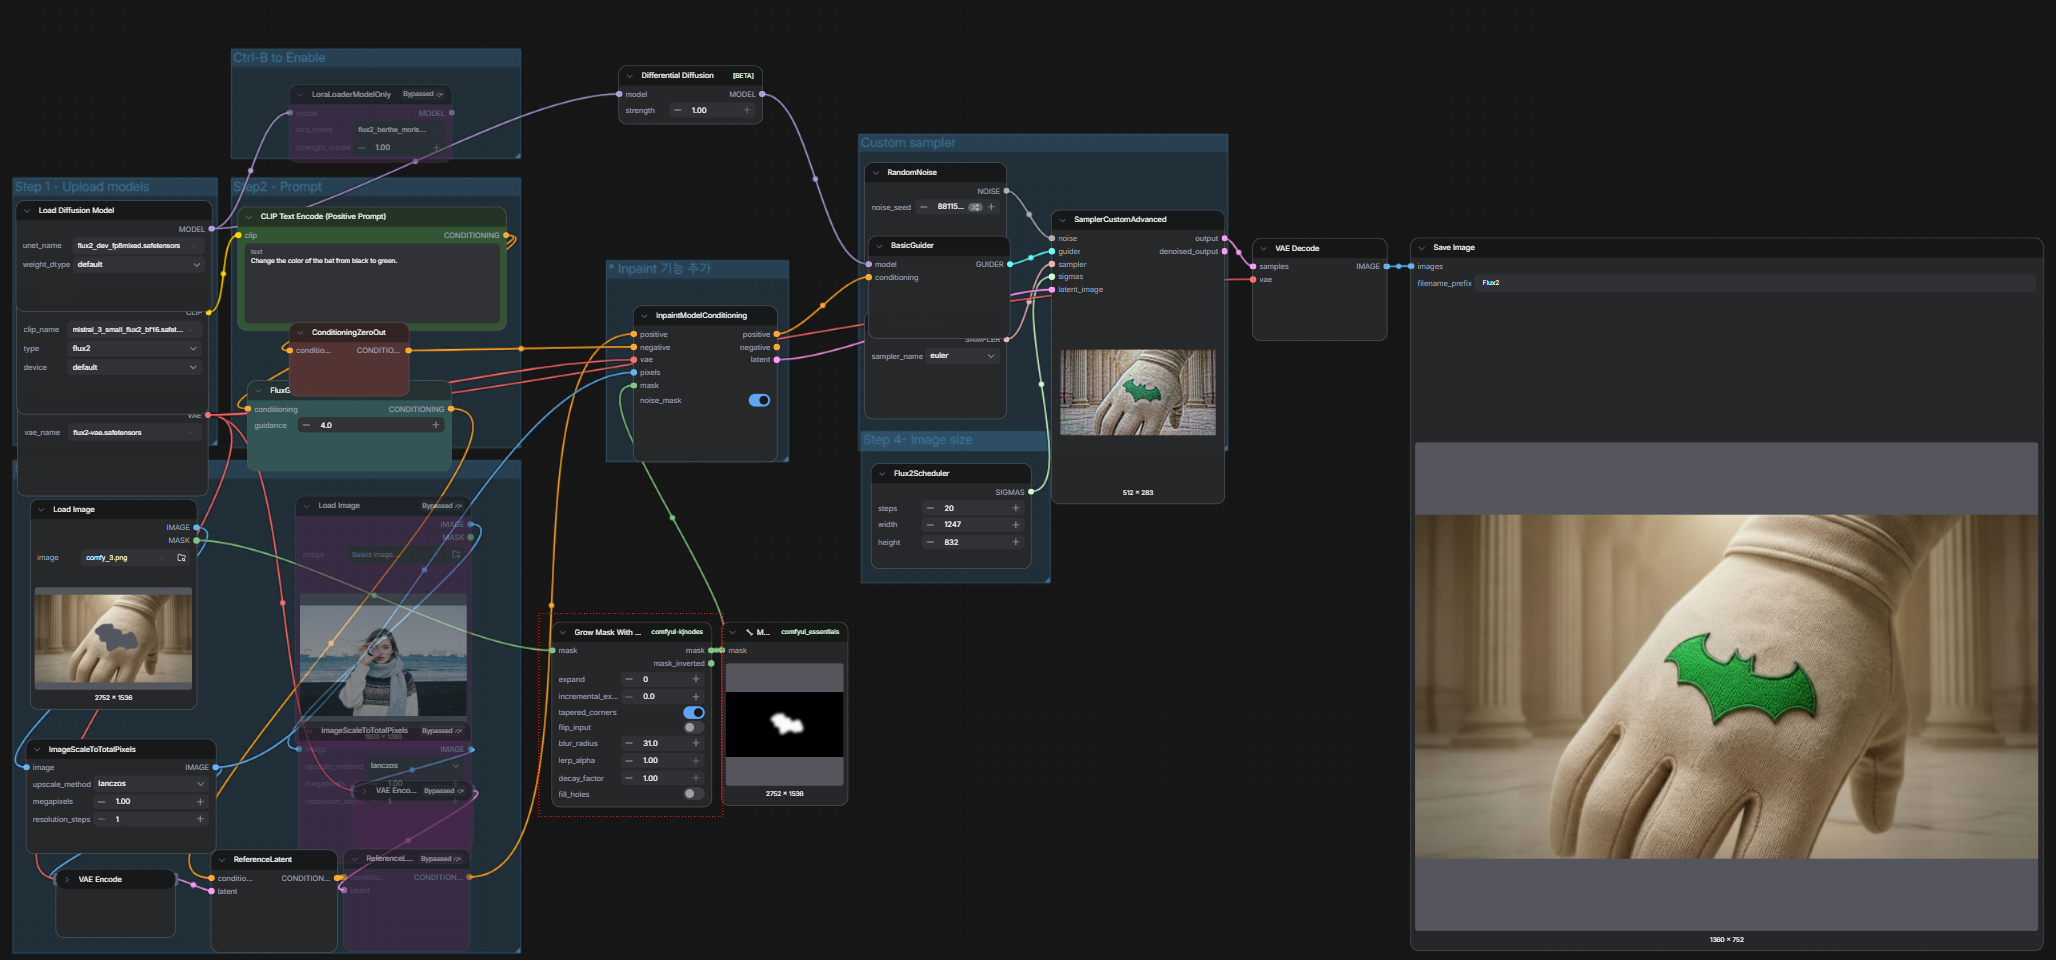This screenshot has width=2056, height=960.
Task: Increase guidance value in FluxGuidance node
Action: pos(436,425)
